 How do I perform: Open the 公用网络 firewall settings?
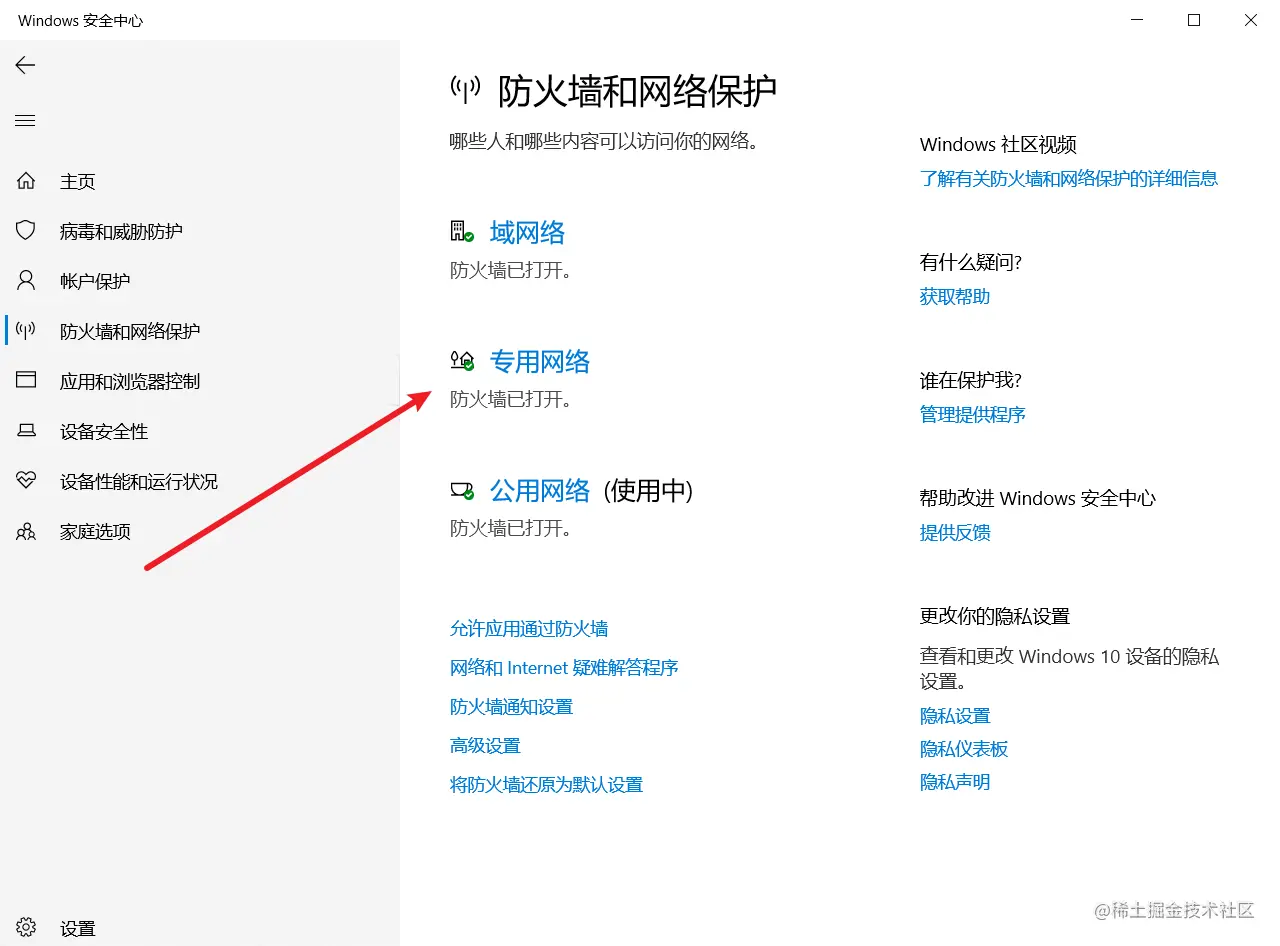click(540, 490)
